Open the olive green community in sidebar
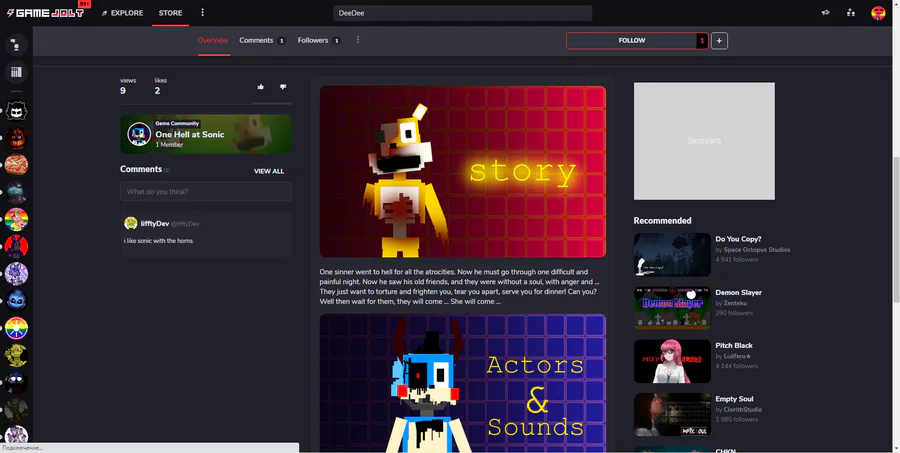Screen dimensions: 900x453 [x=16, y=410]
